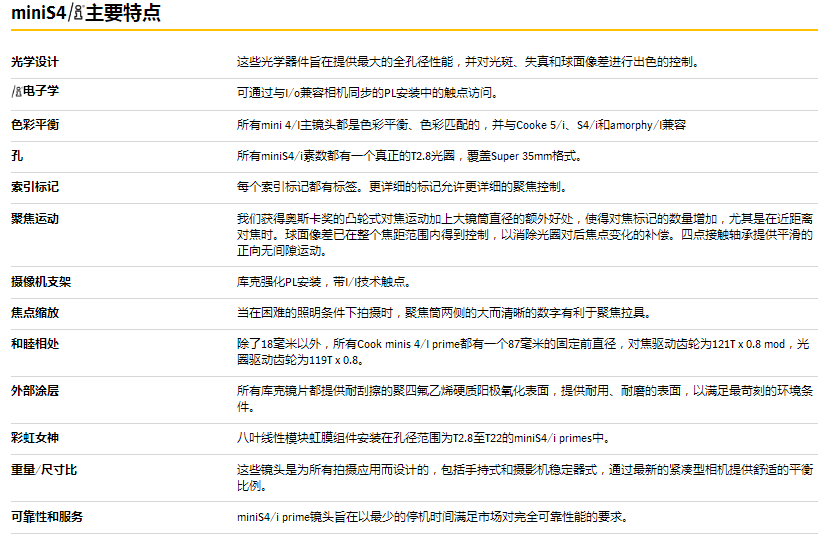Image resolution: width=831 pixels, height=534 pixels.
Task: Click text '库克强化PL安装，带I/技术触点'
Action: tap(324, 282)
